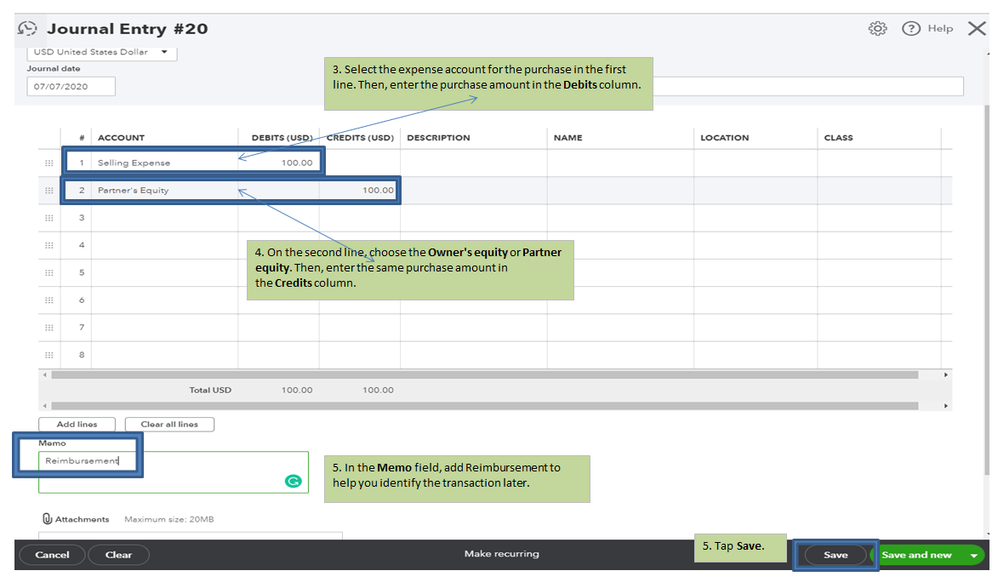Select the drag handle on row 8
This screenshot has width=998, height=577.
[49, 355]
